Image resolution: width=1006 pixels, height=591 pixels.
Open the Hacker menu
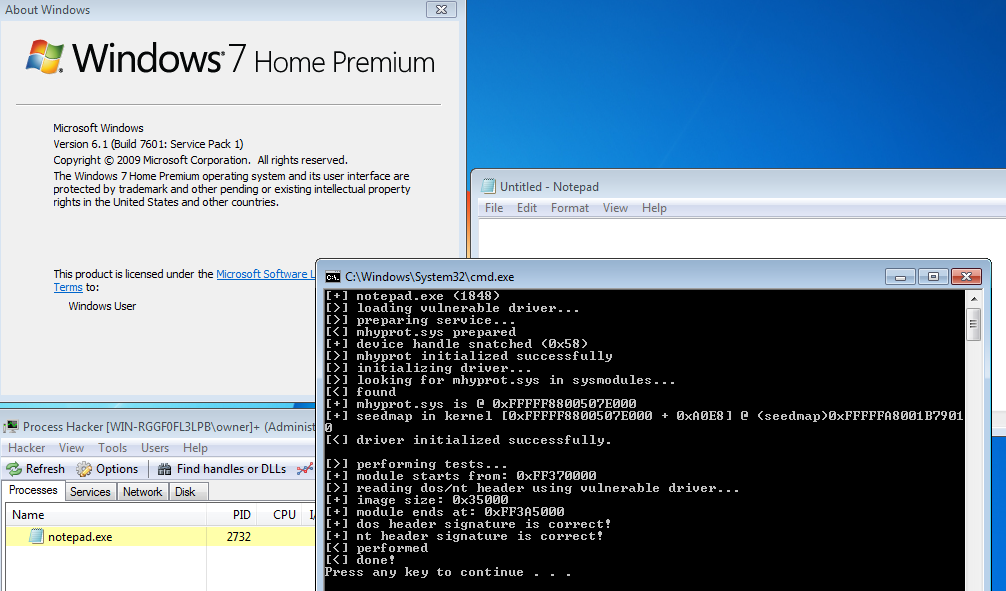click(x=26, y=448)
